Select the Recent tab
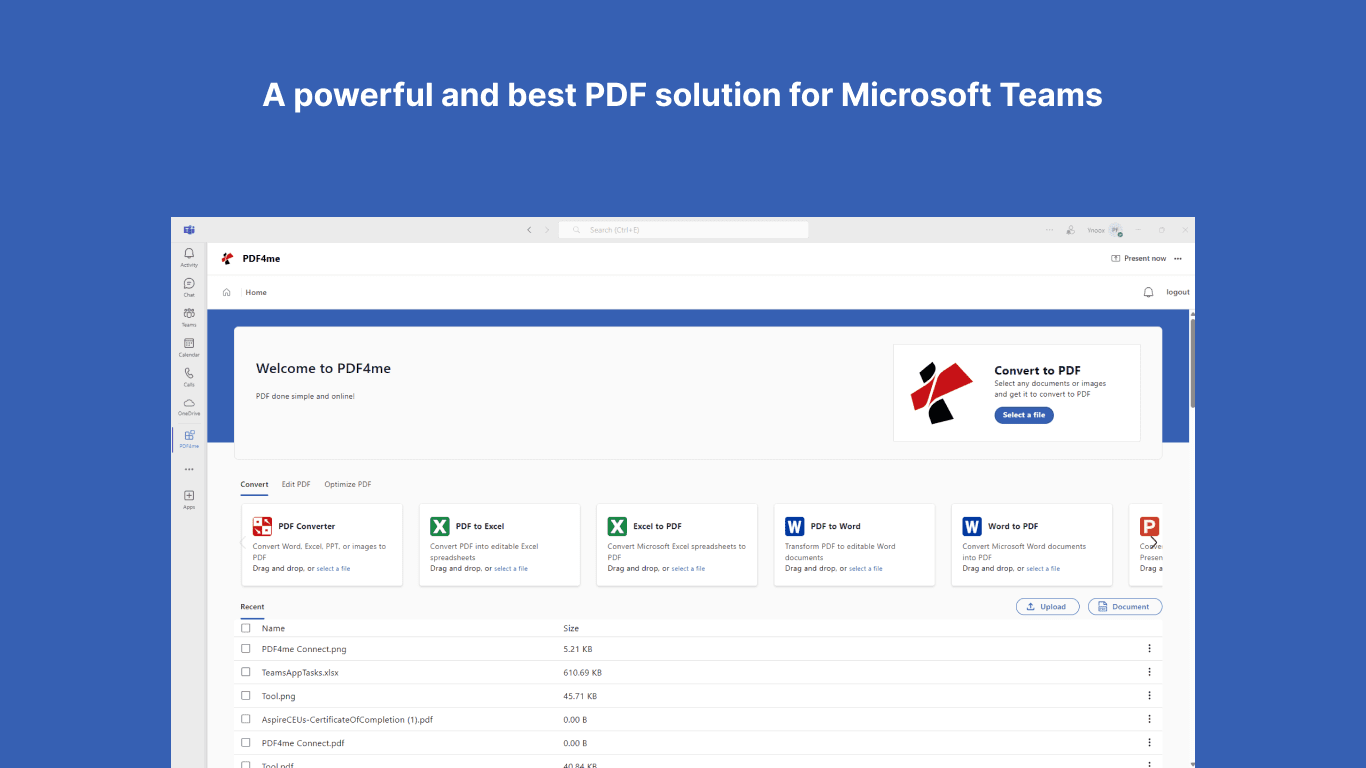 tap(252, 607)
